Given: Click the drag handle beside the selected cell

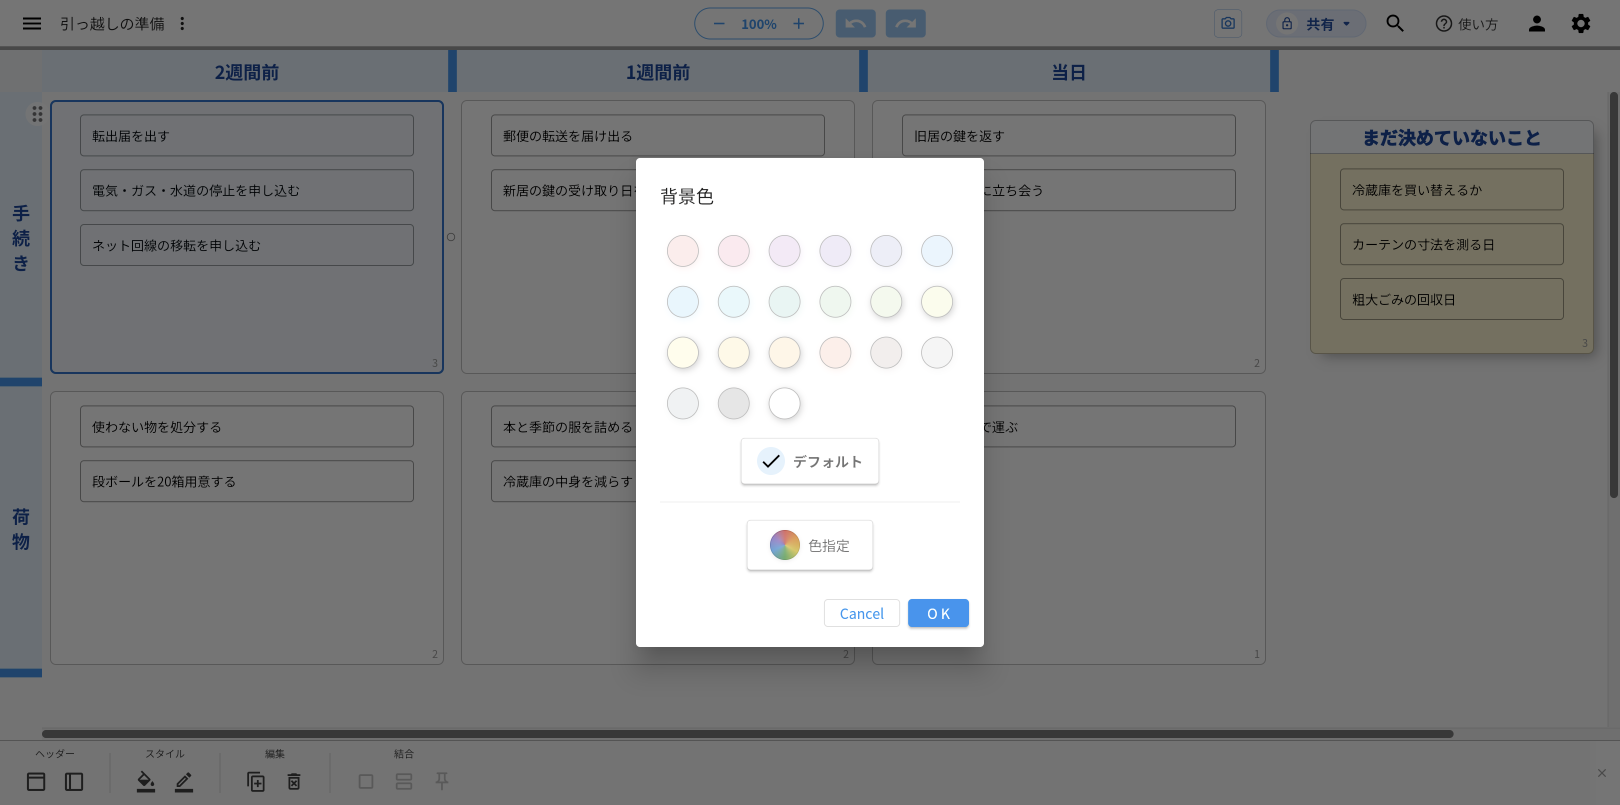Looking at the screenshot, I should [x=37, y=114].
